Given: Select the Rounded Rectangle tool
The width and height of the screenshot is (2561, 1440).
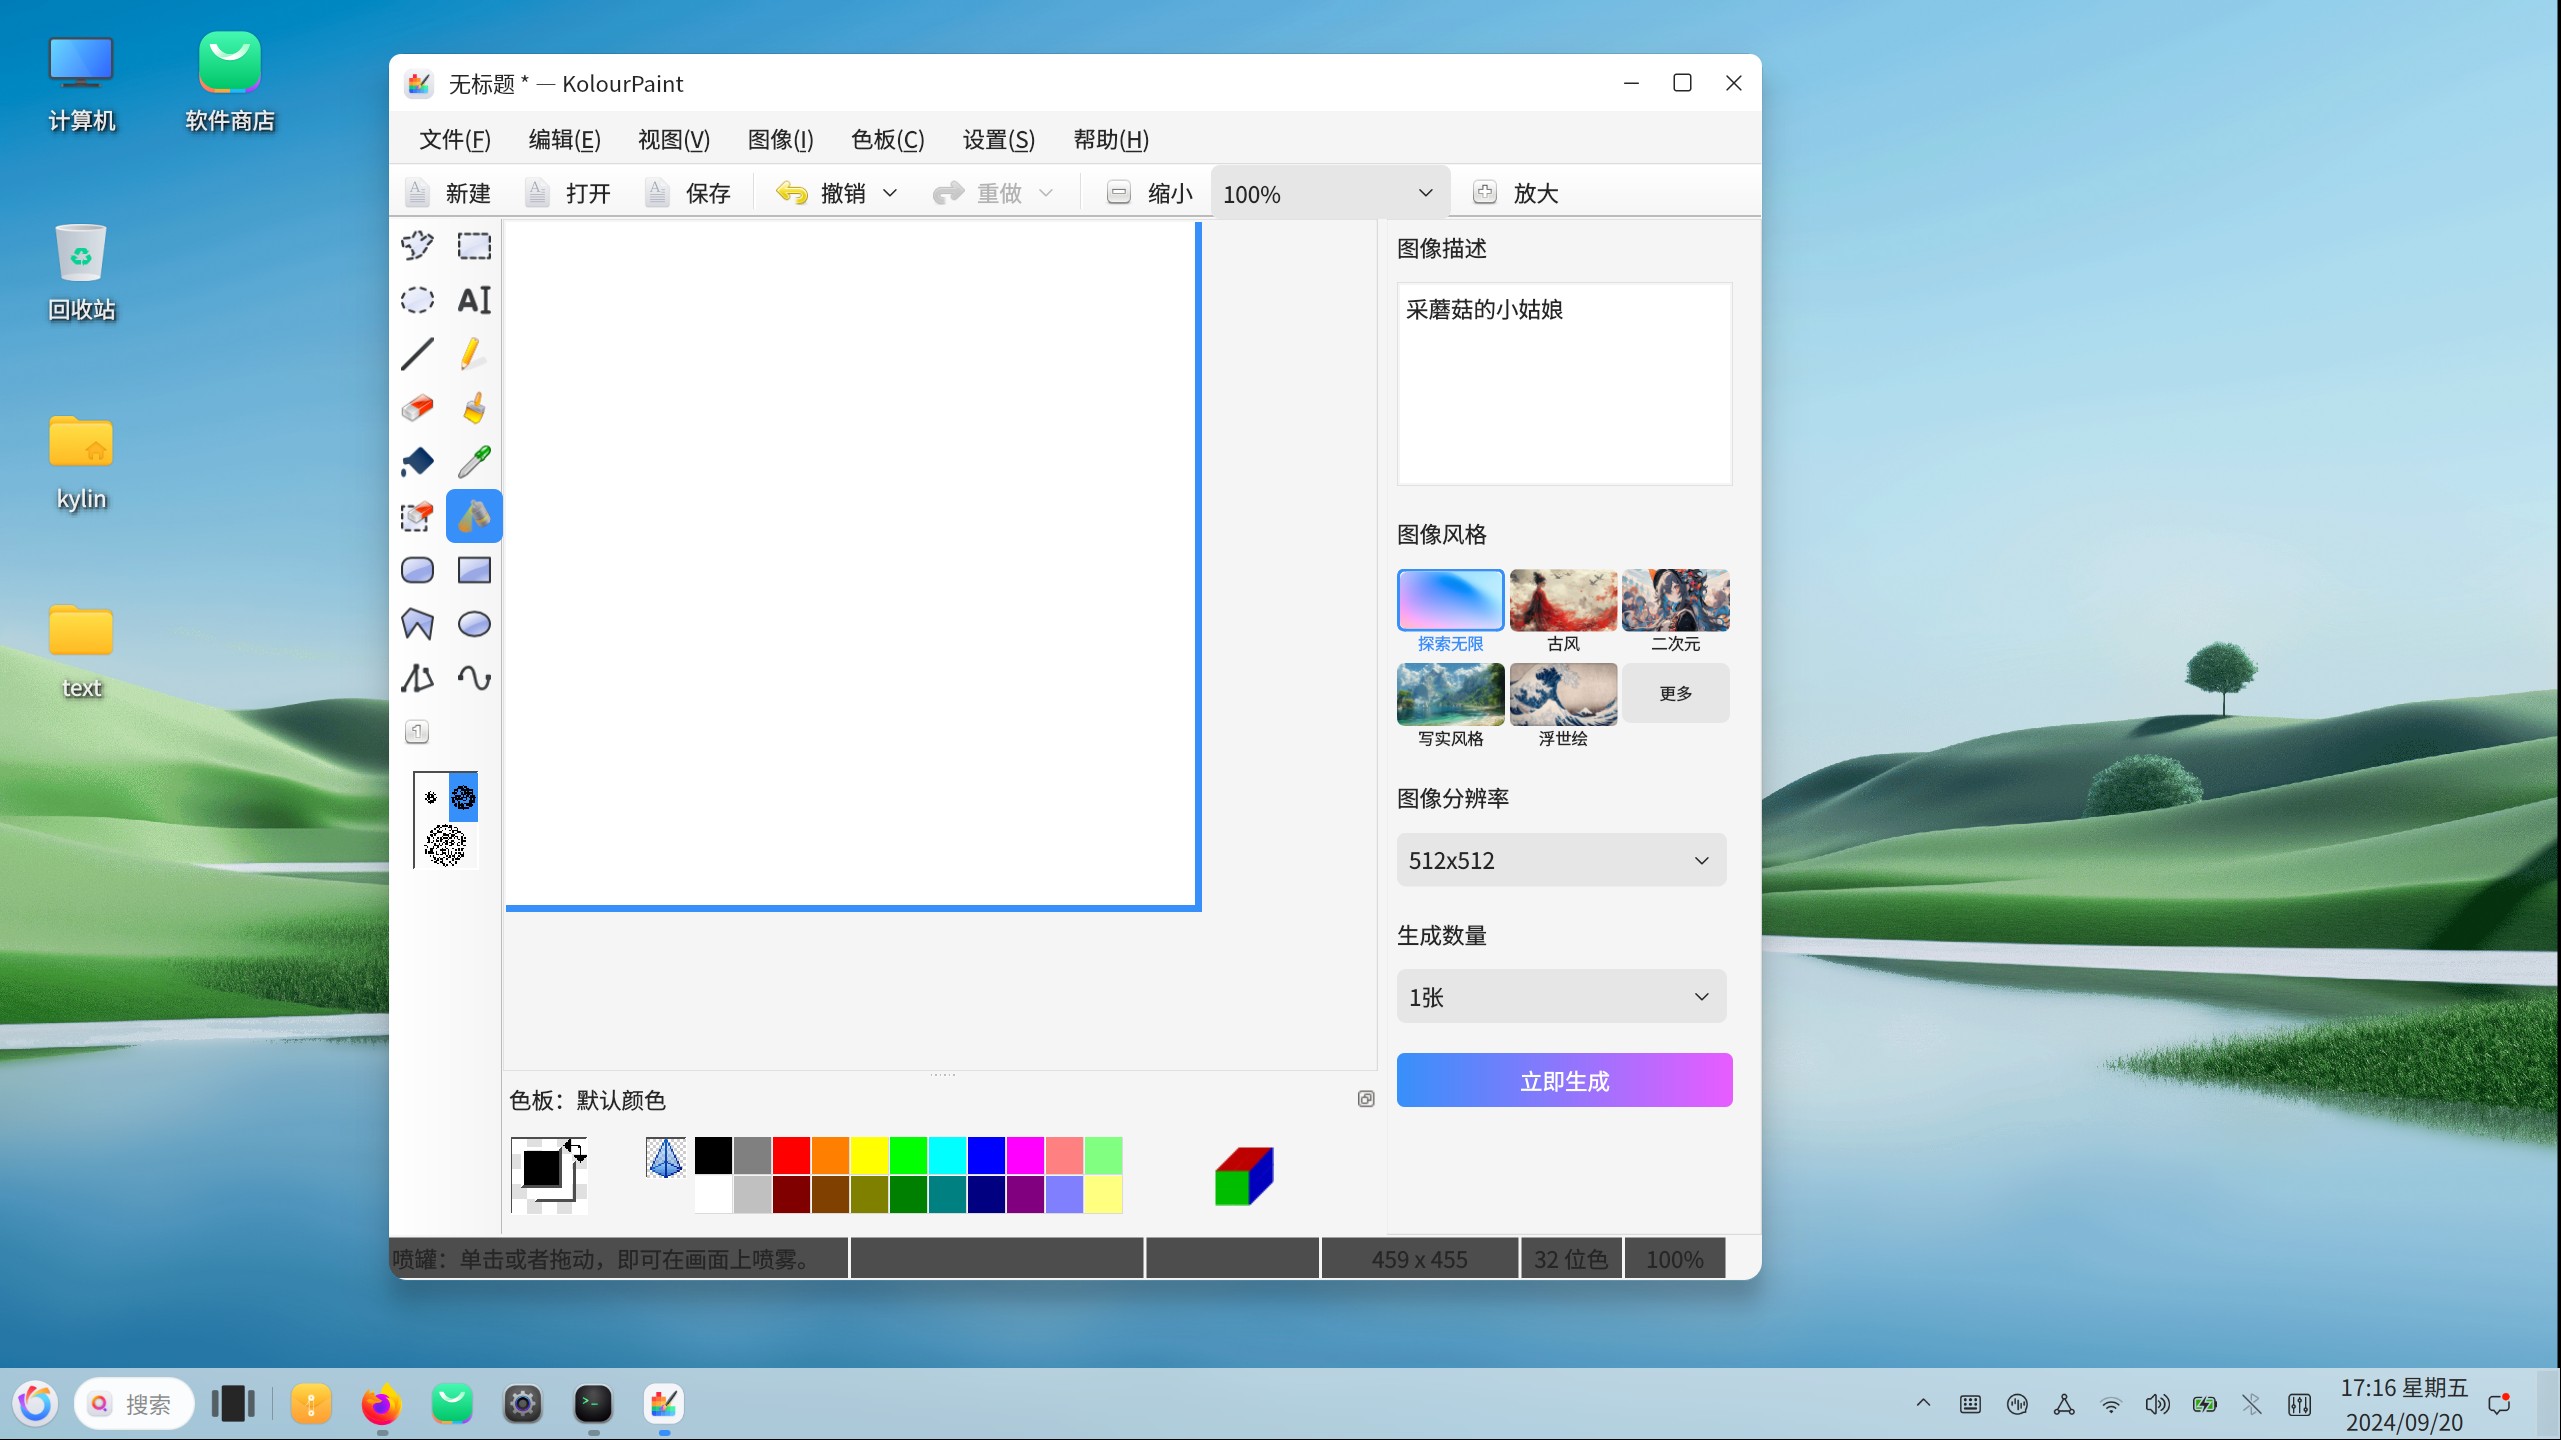Looking at the screenshot, I should 417,570.
